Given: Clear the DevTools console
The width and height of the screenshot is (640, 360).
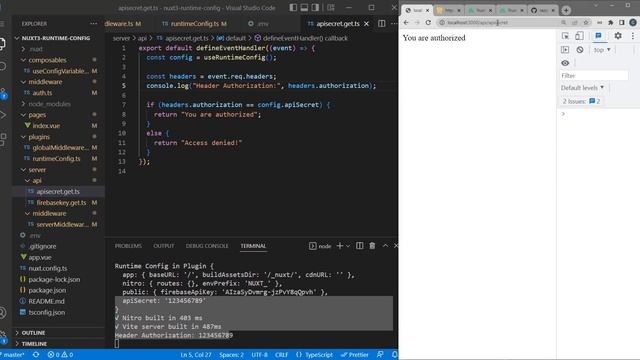Looking at the screenshot, I should click(580, 50).
